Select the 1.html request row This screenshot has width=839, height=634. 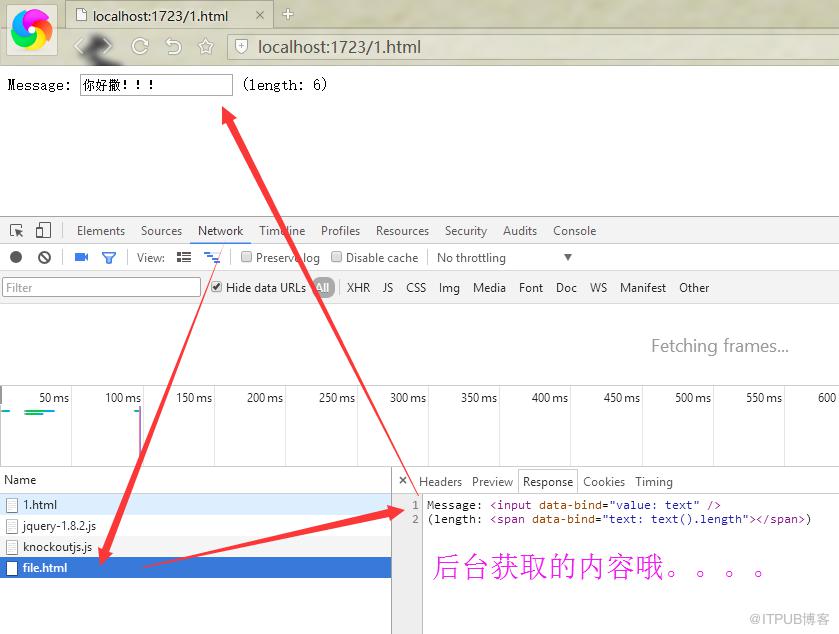195,504
